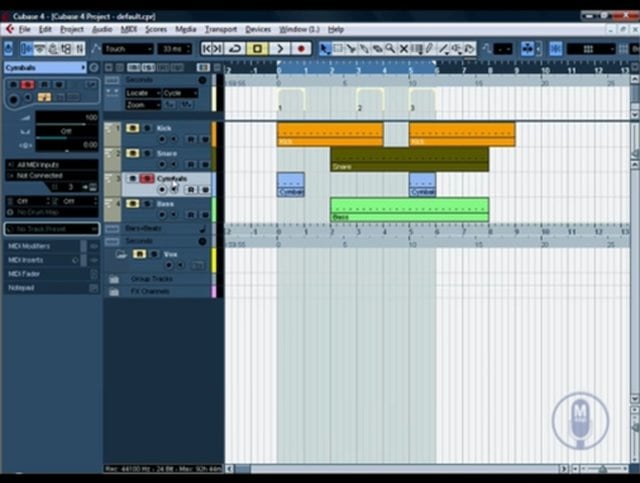Click the Stop transport button
This screenshot has height=483, width=640.
[x=257, y=49]
